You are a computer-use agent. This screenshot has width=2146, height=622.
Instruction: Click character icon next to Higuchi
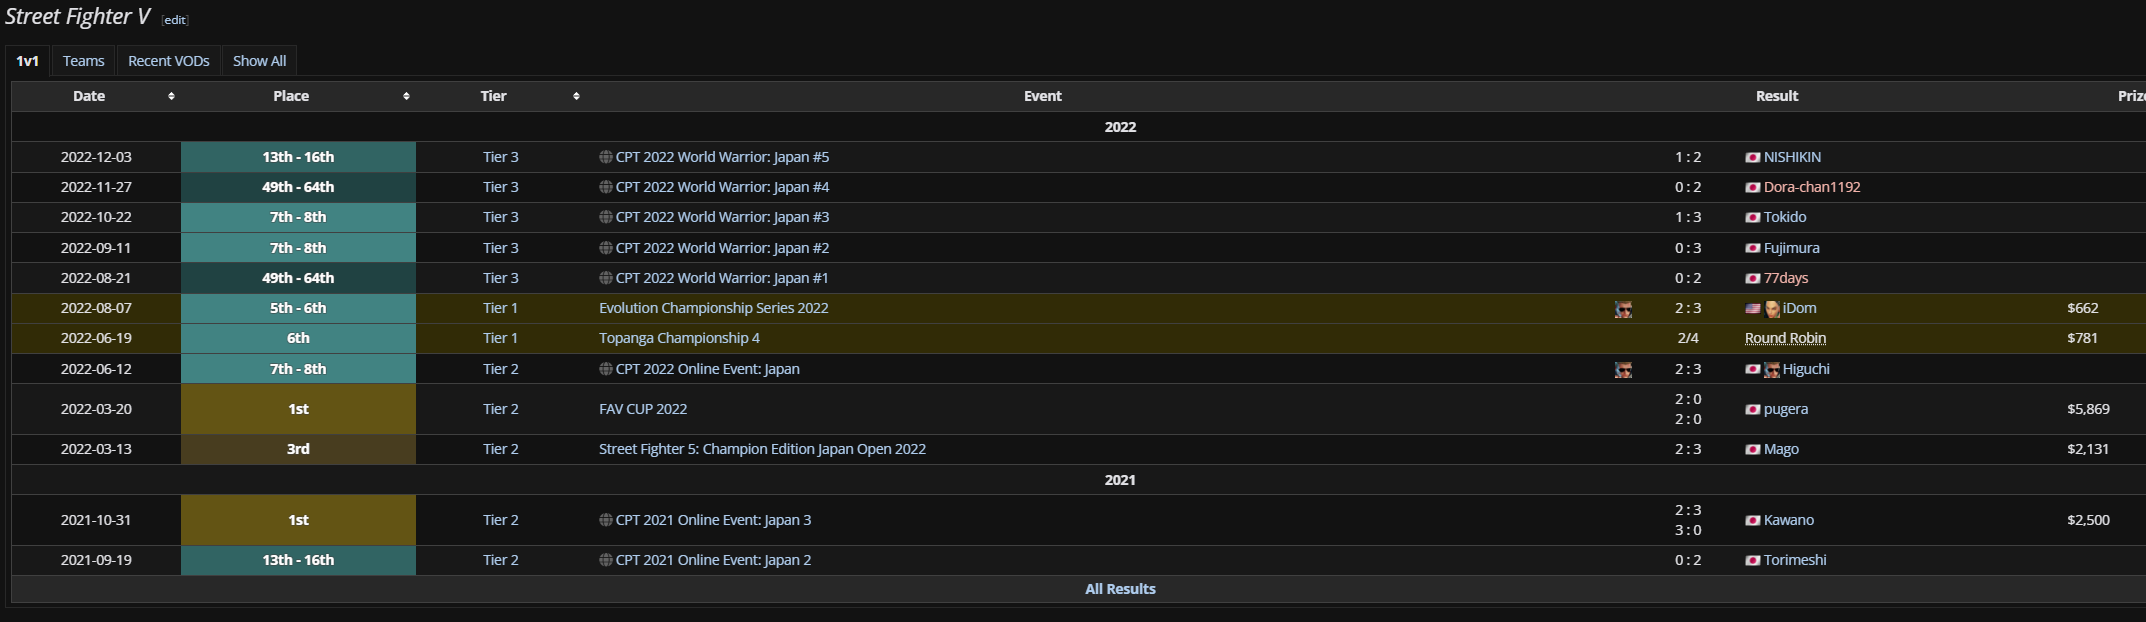point(1772,369)
